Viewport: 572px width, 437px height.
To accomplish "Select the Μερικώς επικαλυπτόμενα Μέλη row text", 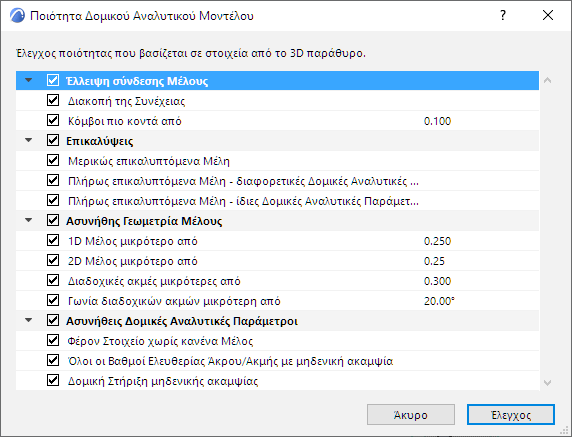I will point(149,161).
